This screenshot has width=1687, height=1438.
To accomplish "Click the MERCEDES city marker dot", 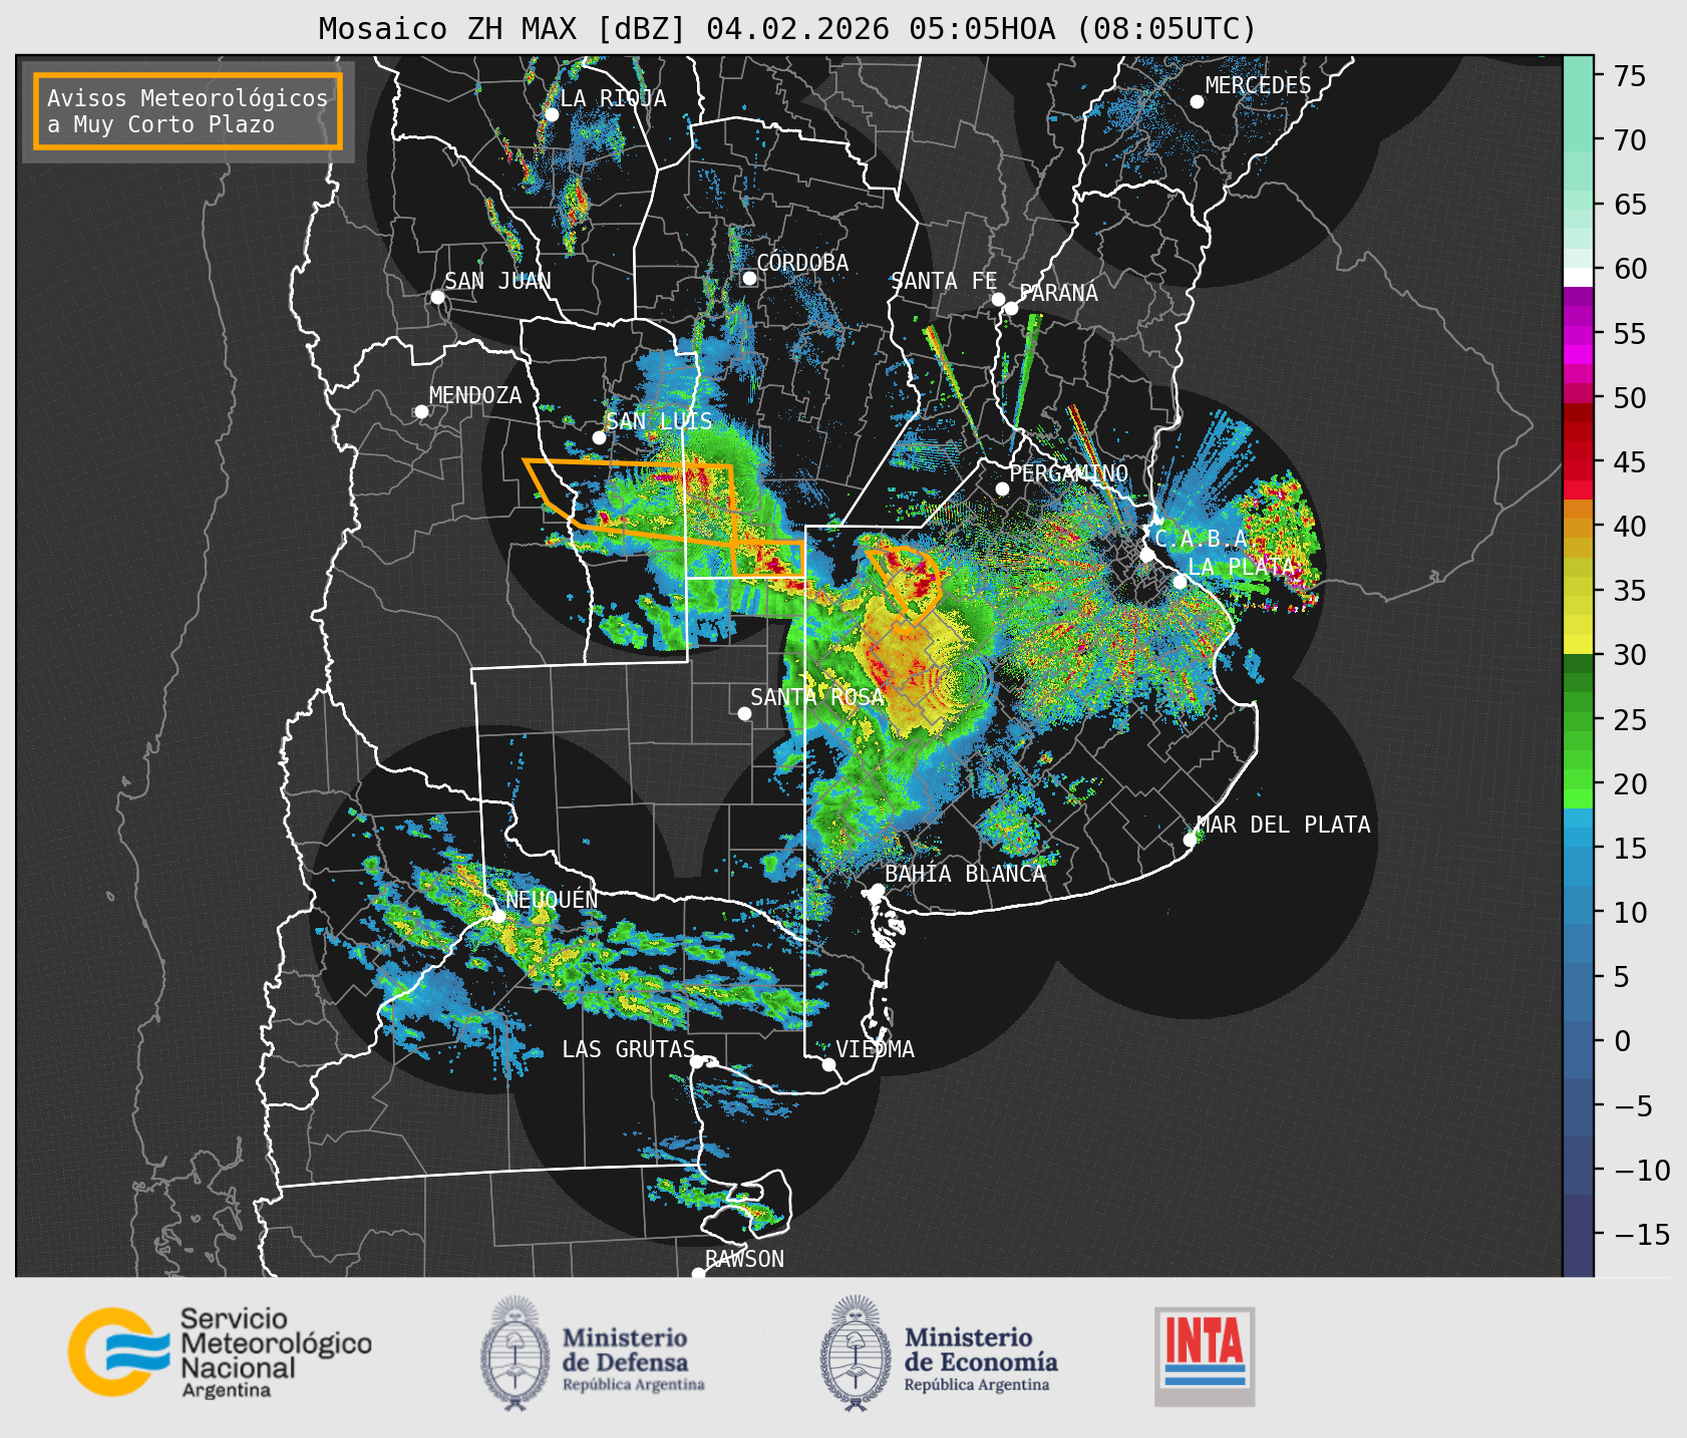I will (x=1196, y=101).
